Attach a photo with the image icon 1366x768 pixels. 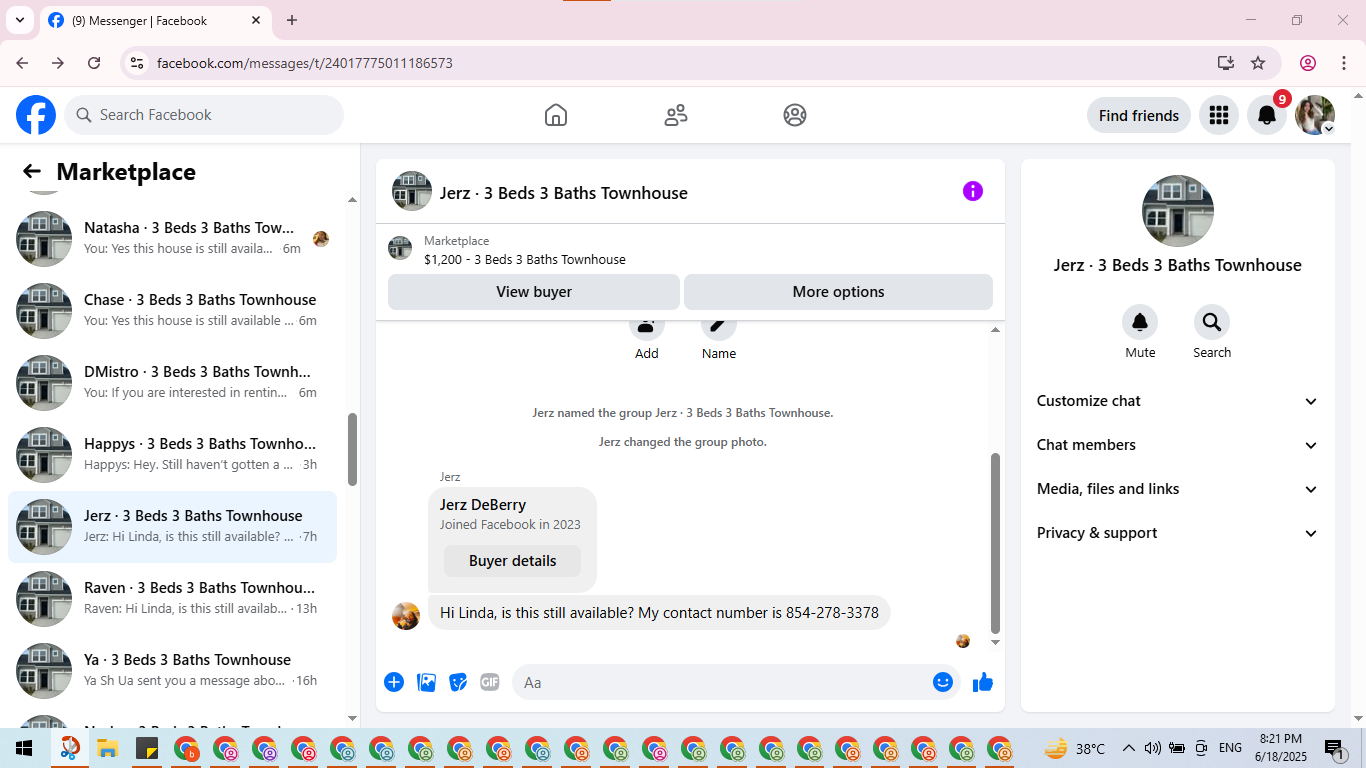[x=427, y=682]
